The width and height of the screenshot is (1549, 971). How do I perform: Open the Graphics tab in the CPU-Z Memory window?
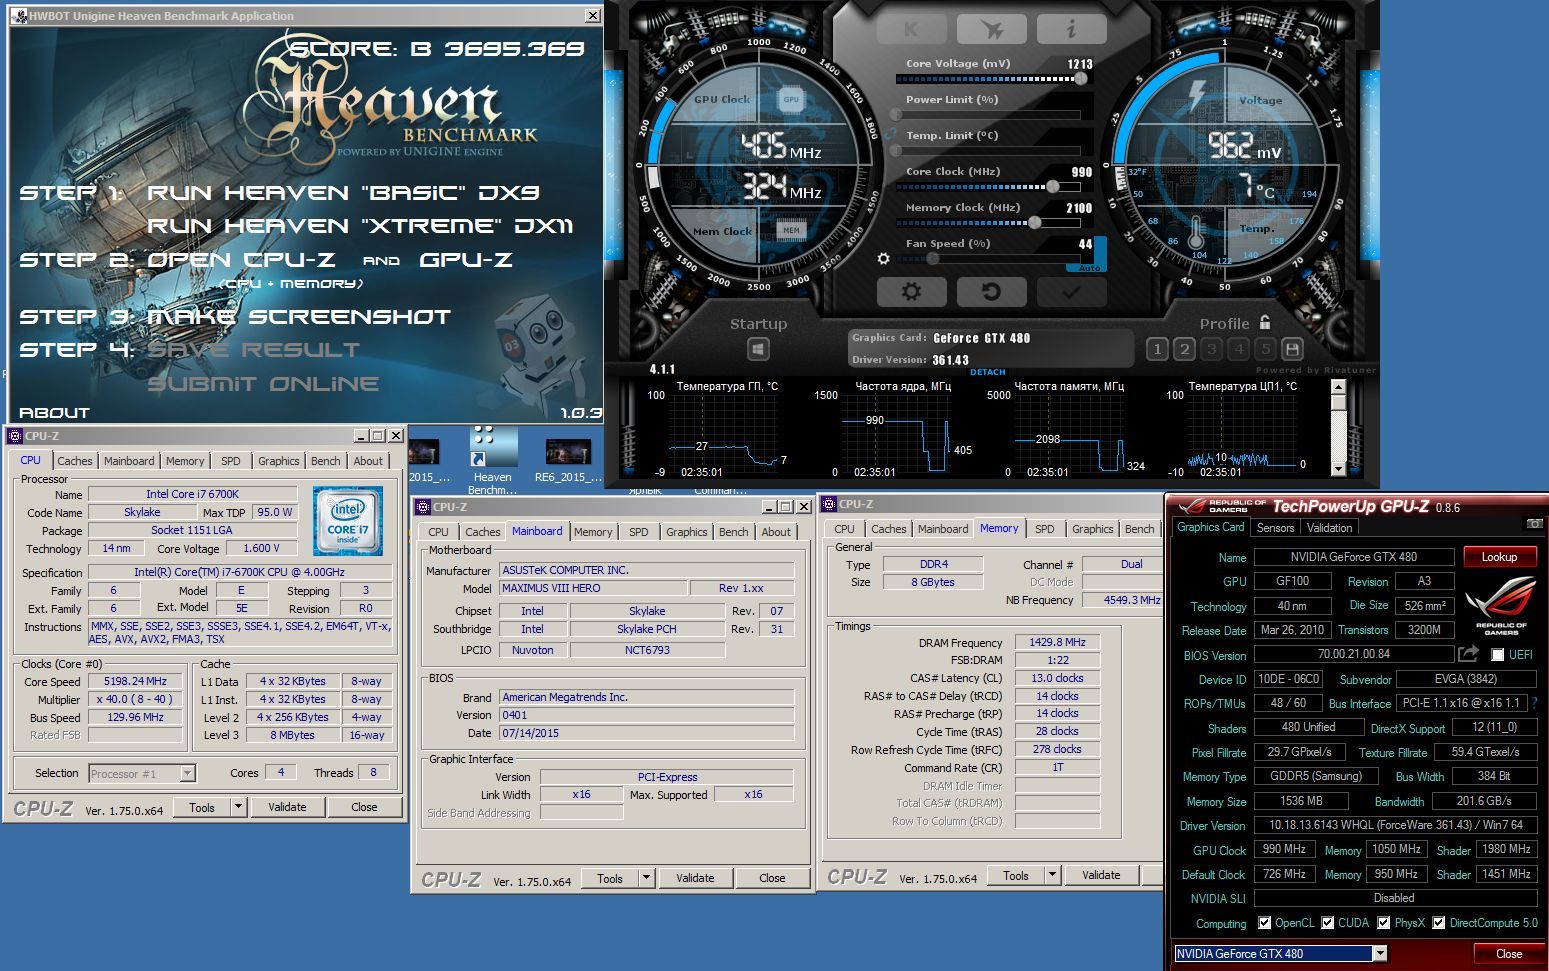pyautogui.click(x=1092, y=529)
